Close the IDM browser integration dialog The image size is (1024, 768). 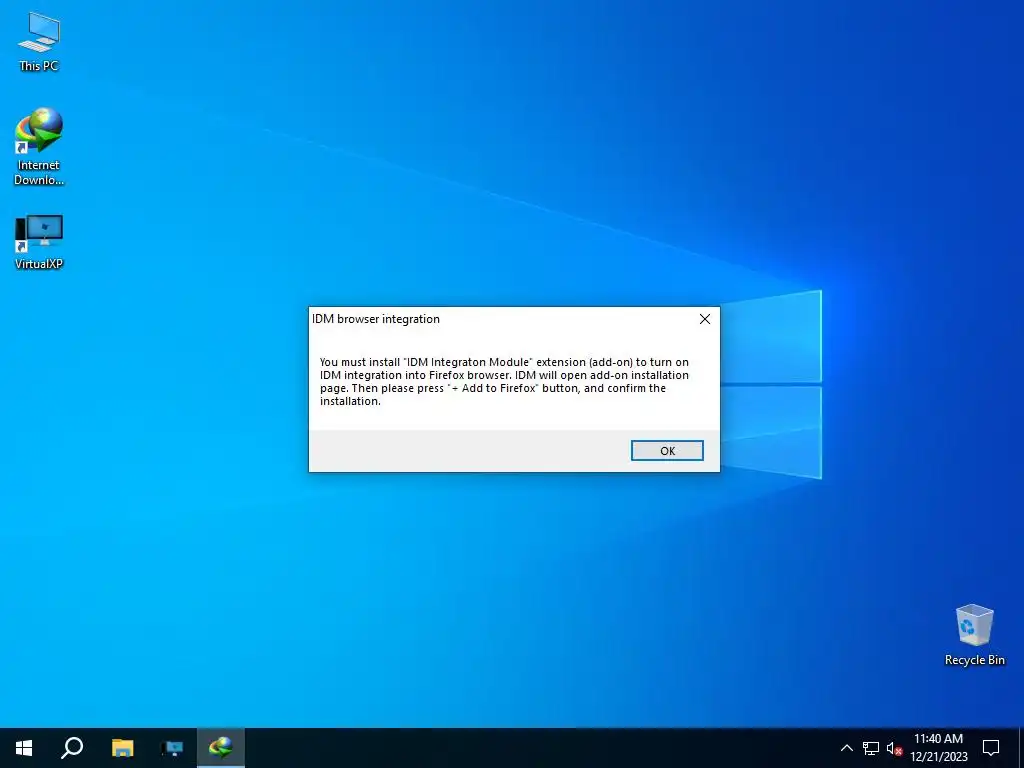pyautogui.click(x=705, y=319)
